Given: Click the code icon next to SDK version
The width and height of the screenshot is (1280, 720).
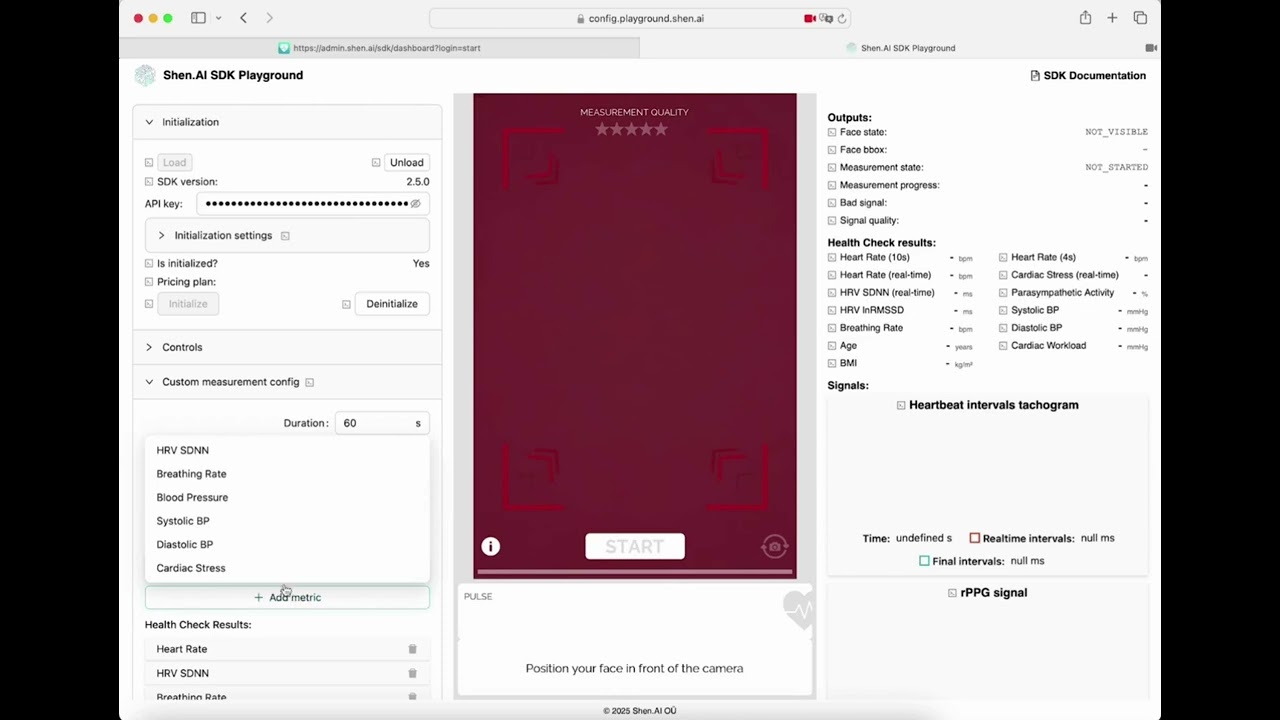Looking at the screenshot, I should tap(149, 182).
